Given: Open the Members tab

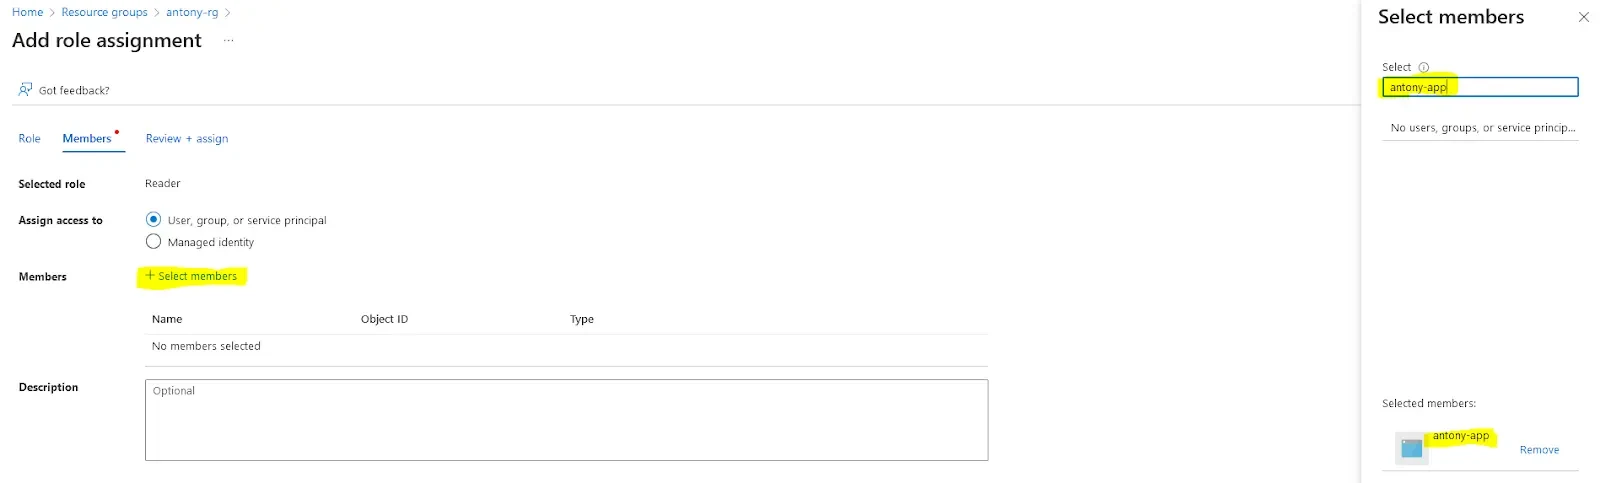Looking at the screenshot, I should click(x=87, y=139).
